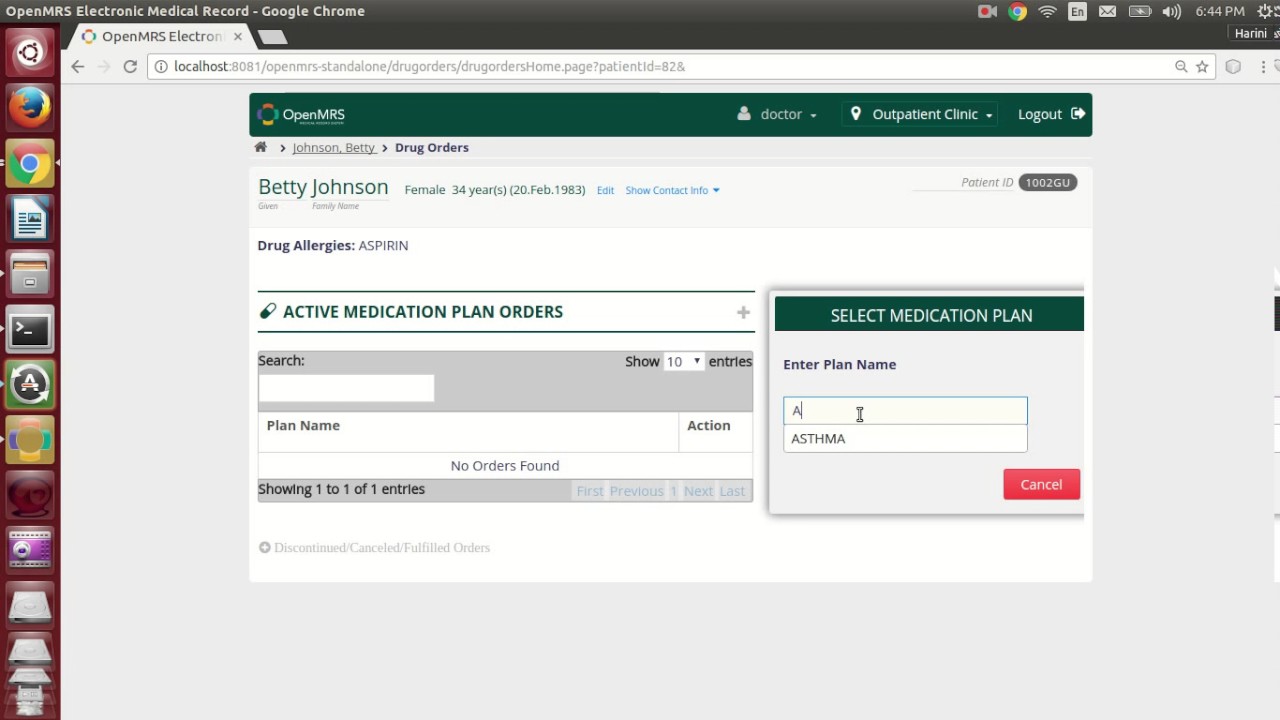Click the zoom magnifier icon in the address bar
1280x720 pixels.
click(x=1181, y=66)
